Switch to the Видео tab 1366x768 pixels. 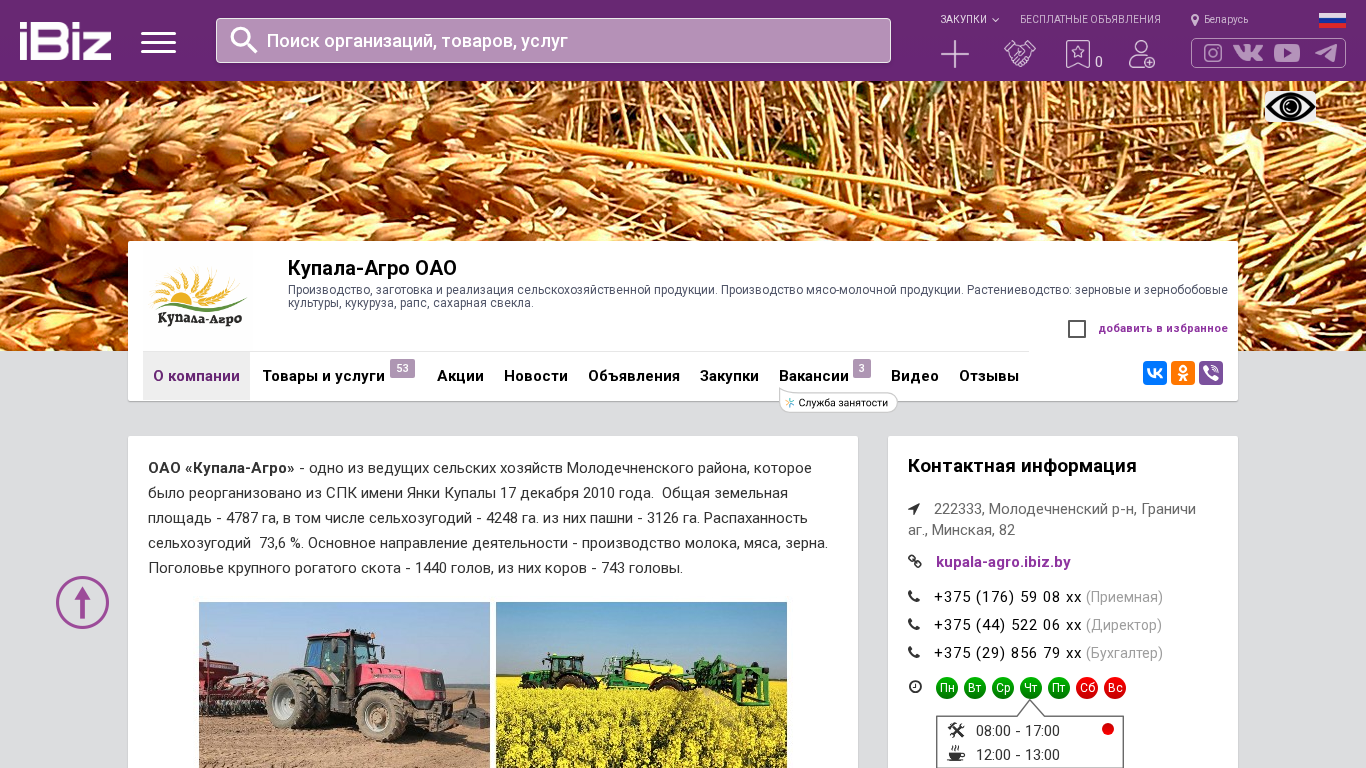pos(915,376)
